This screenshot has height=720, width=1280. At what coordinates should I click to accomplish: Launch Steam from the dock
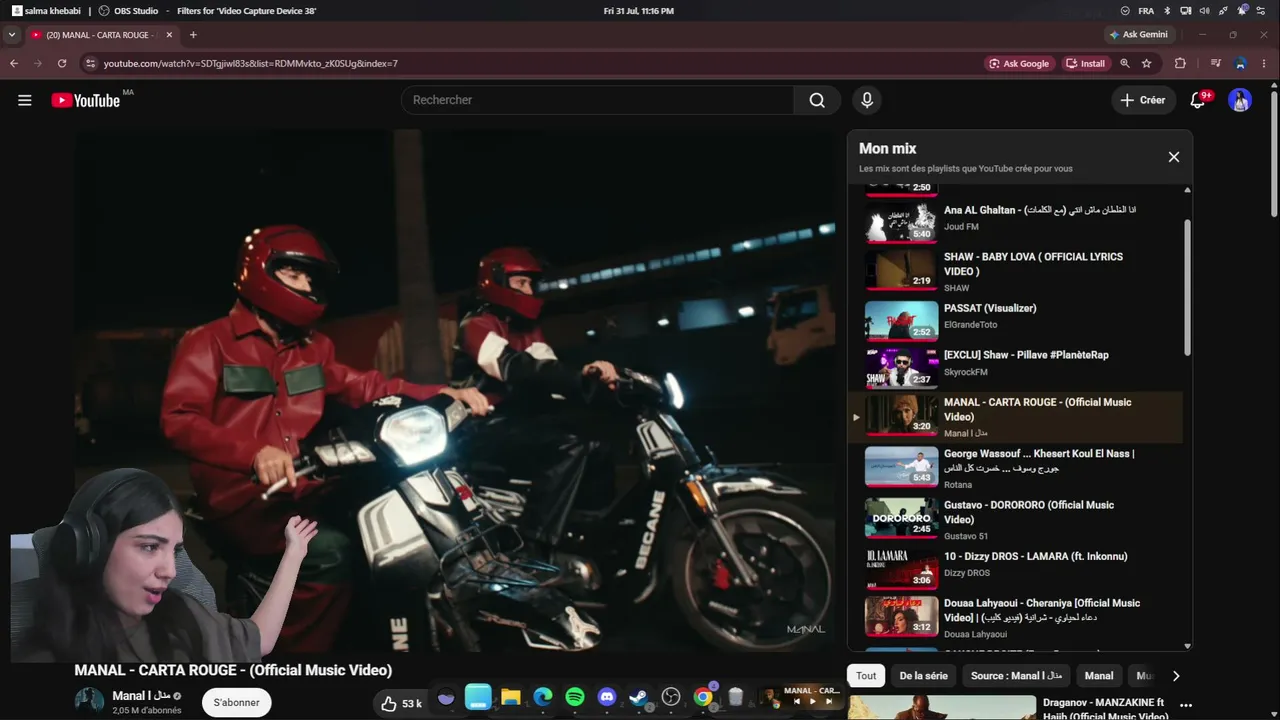click(639, 697)
